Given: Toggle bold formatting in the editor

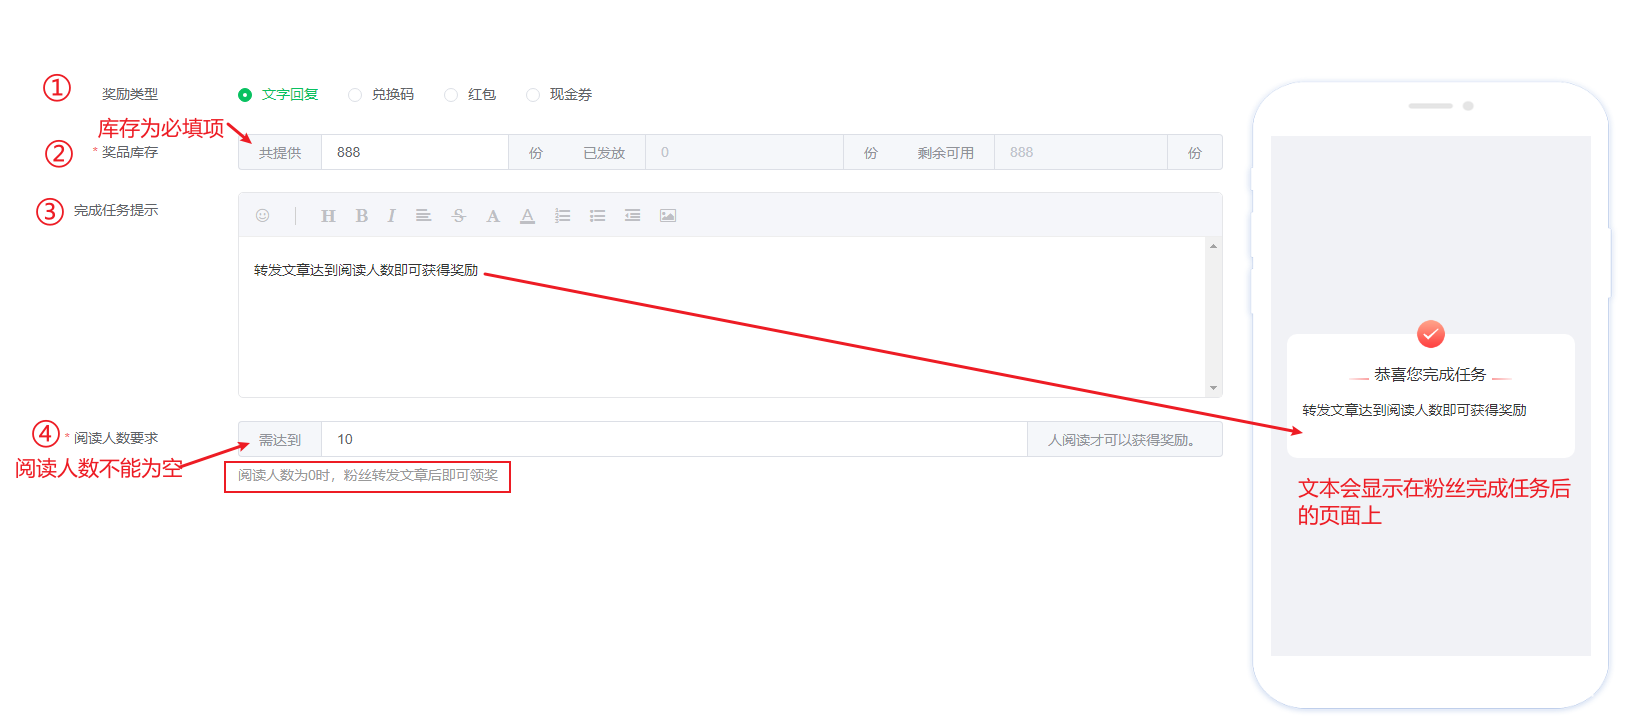Looking at the screenshot, I should point(362,216).
